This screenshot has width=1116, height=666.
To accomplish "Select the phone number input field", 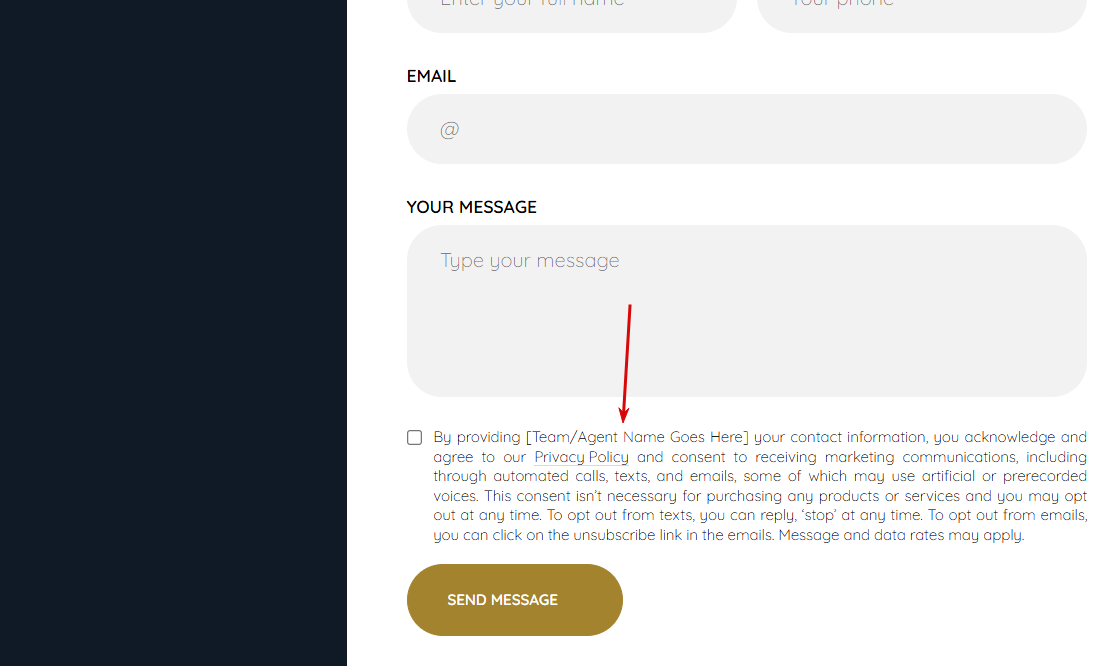I will click(922, 11).
